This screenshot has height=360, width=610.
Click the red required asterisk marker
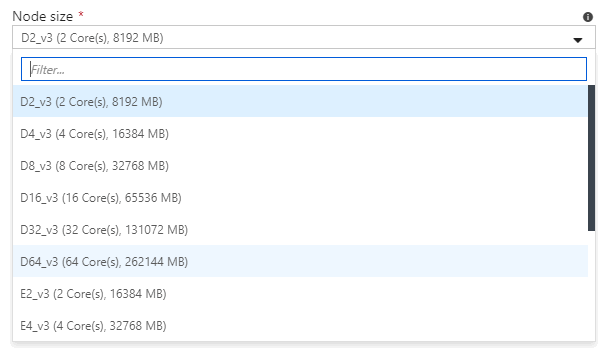pyautogui.click(x=81, y=14)
